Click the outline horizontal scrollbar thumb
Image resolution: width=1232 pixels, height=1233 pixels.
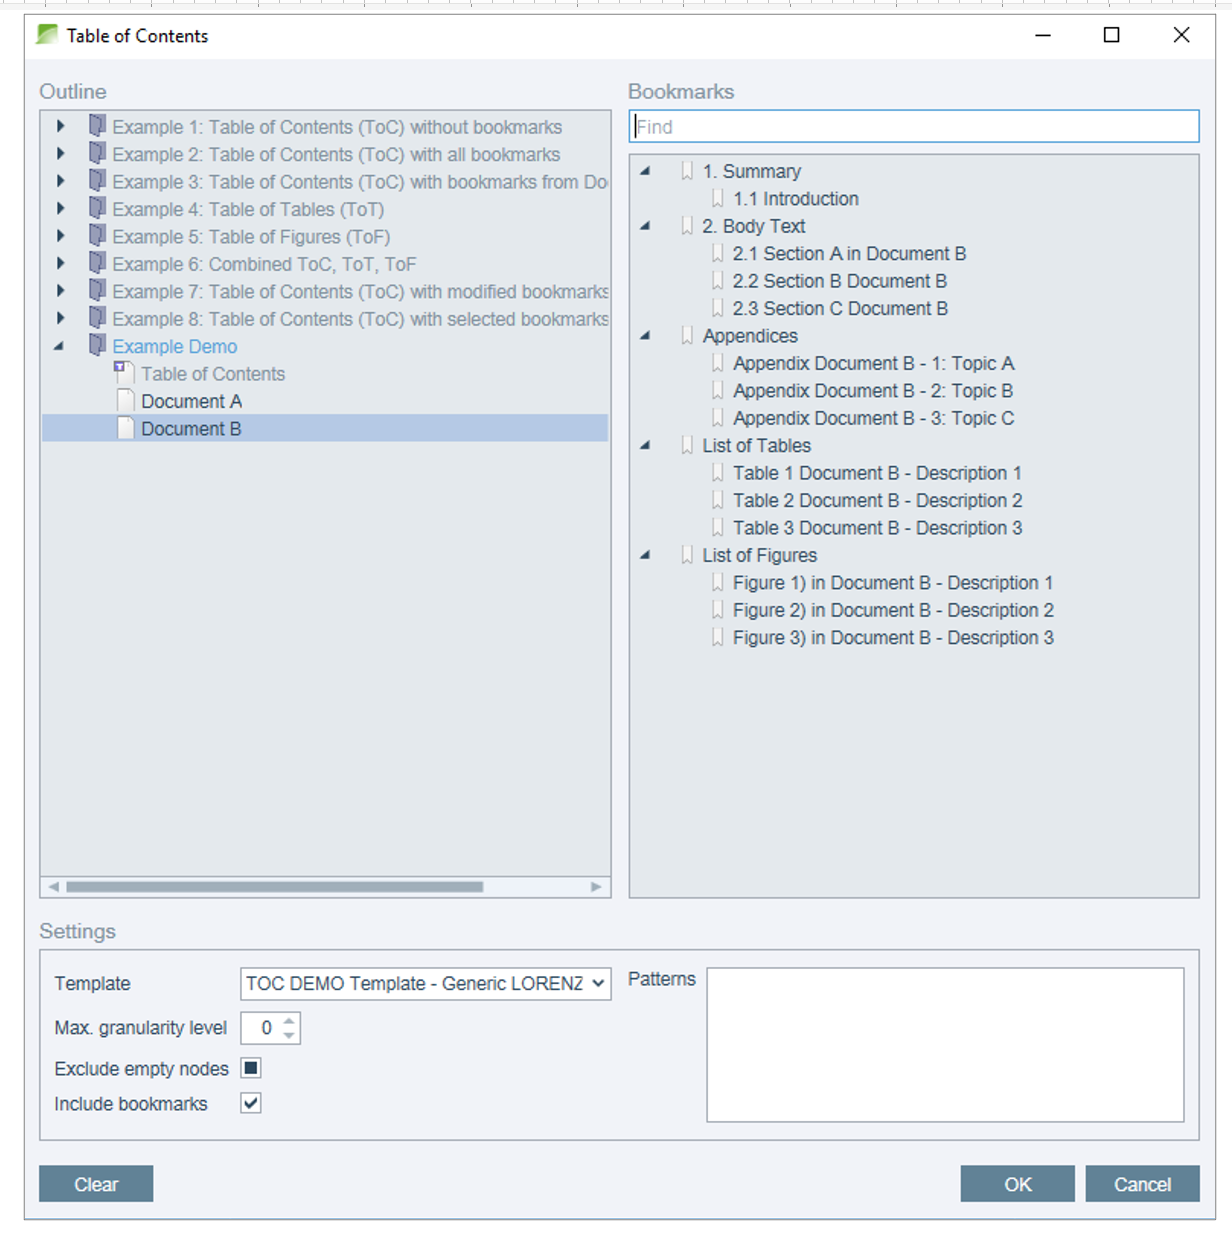tap(274, 887)
